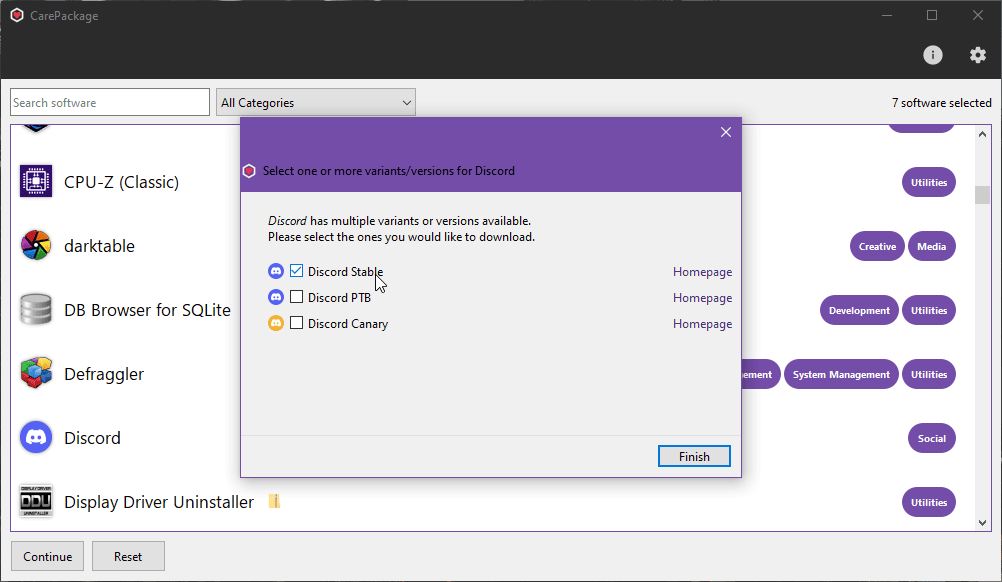The height and width of the screenshot is (582, 1002).
Task: Click the Social tag on Discord row
Action: 931,438
